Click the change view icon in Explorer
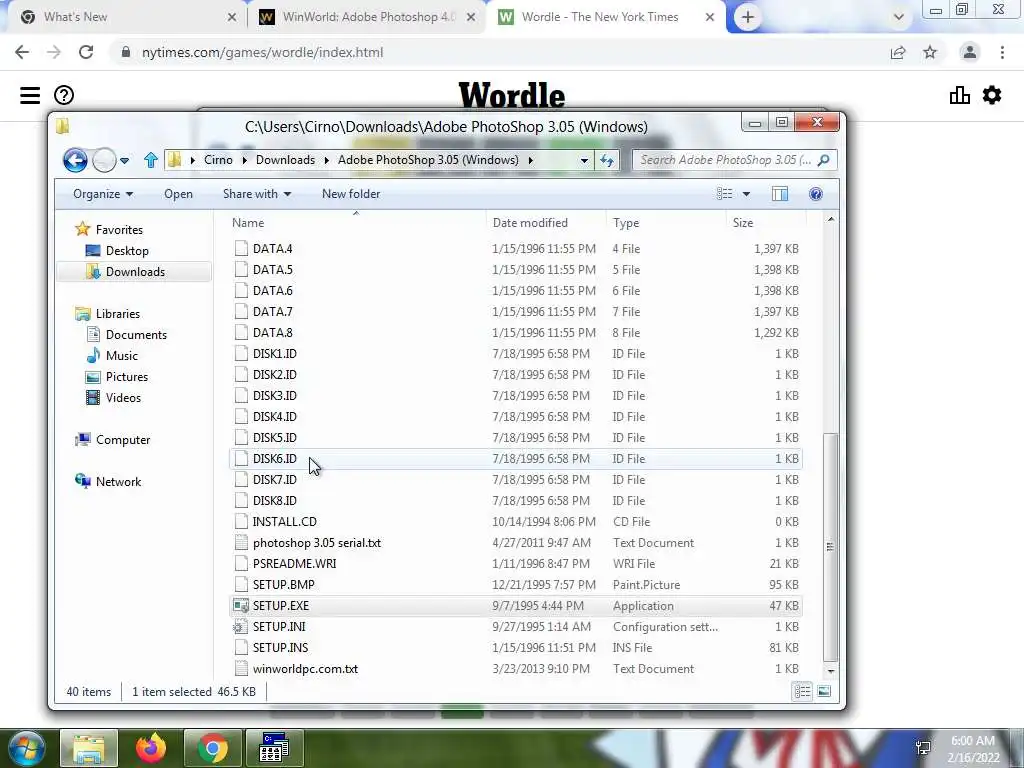This screenshot has height=768, width=1024. (724, 194)
